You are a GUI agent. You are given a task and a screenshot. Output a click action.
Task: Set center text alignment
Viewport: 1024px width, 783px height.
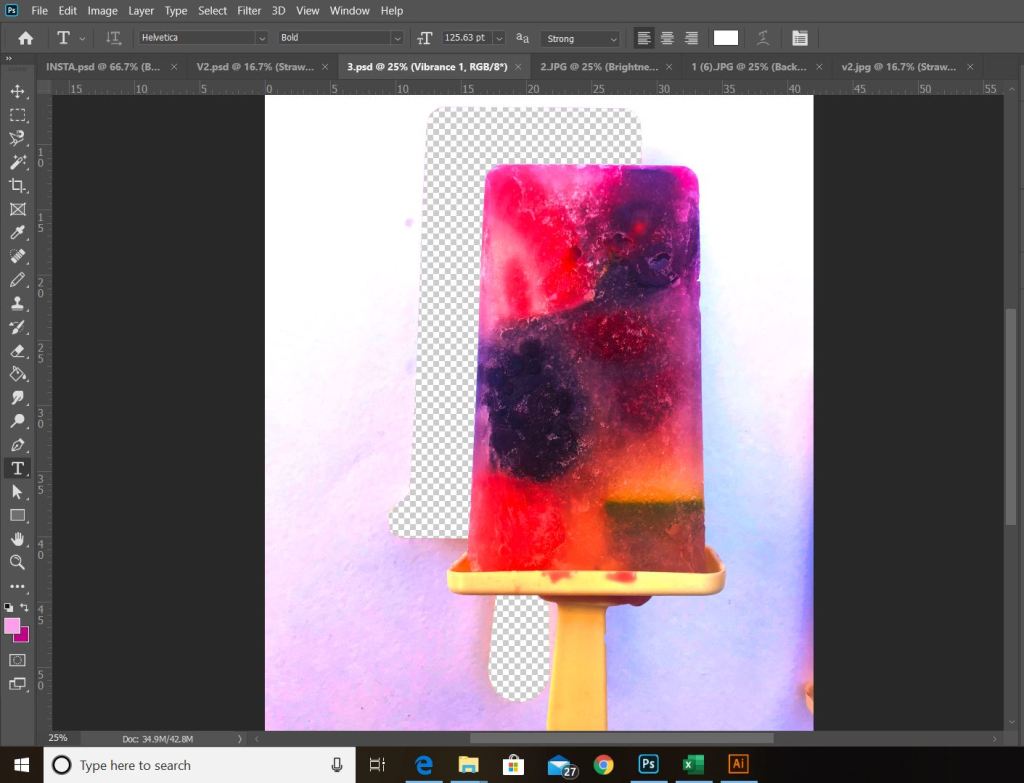[667, 38]
